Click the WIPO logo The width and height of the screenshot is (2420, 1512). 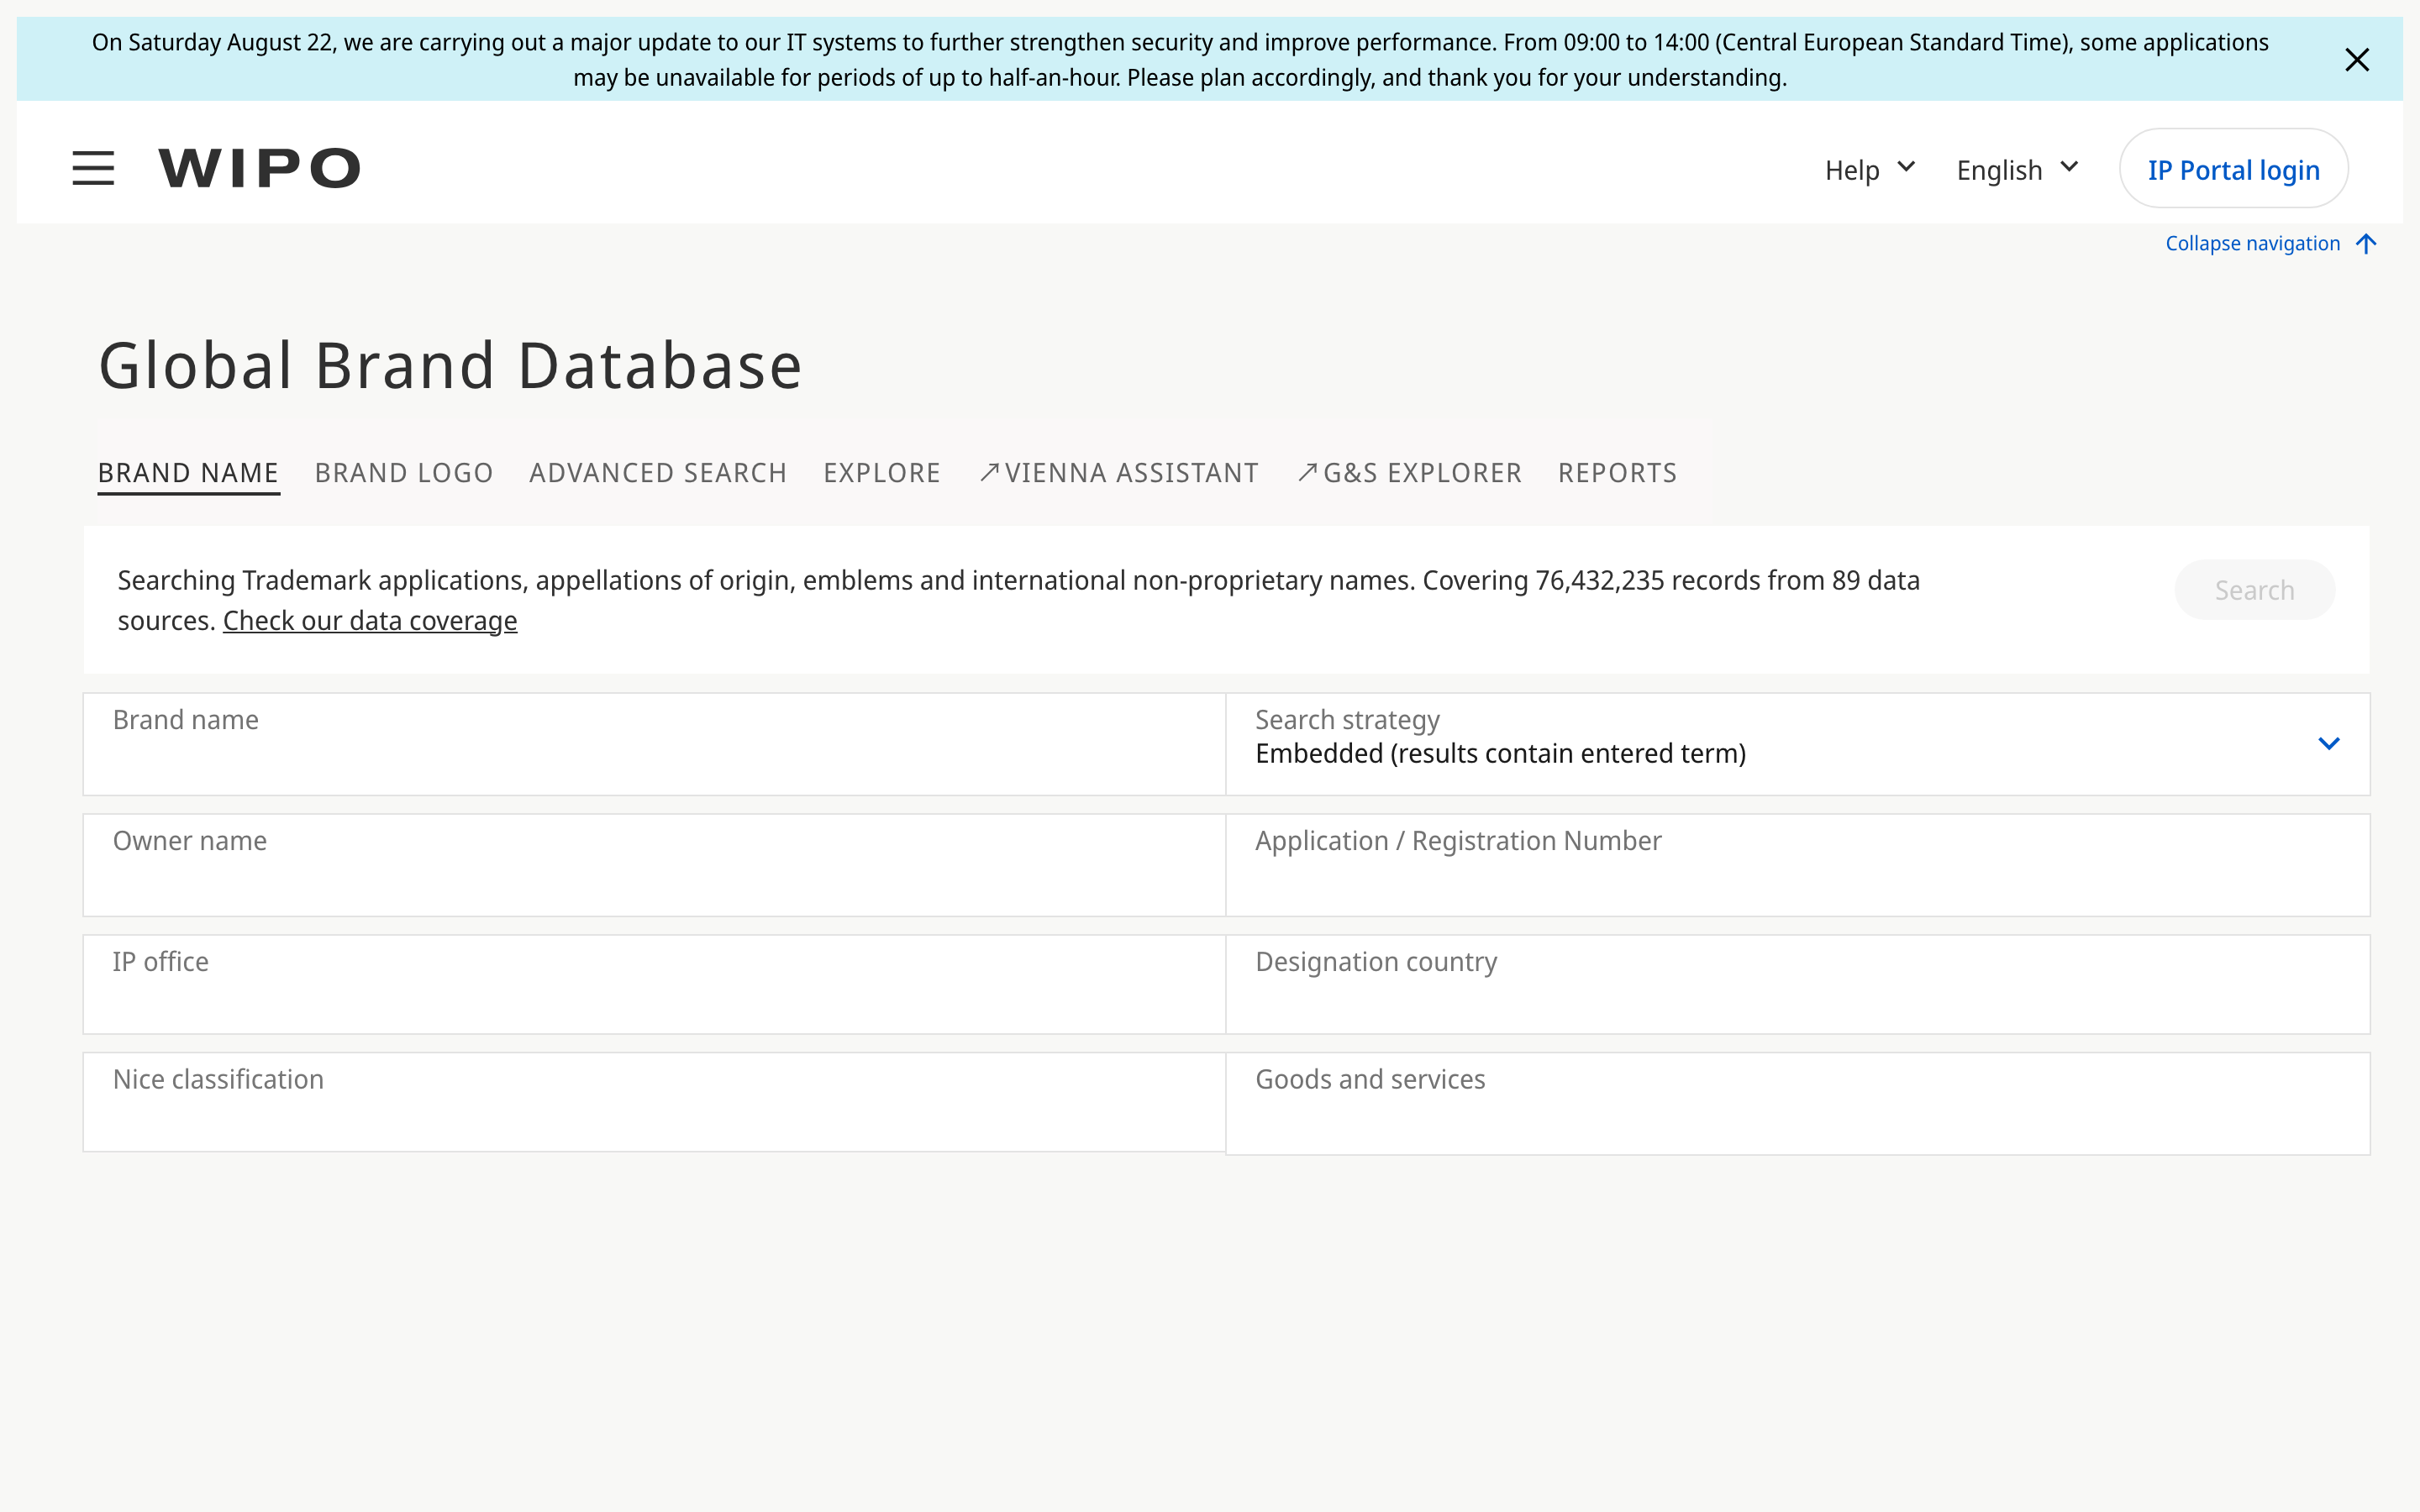259,168
